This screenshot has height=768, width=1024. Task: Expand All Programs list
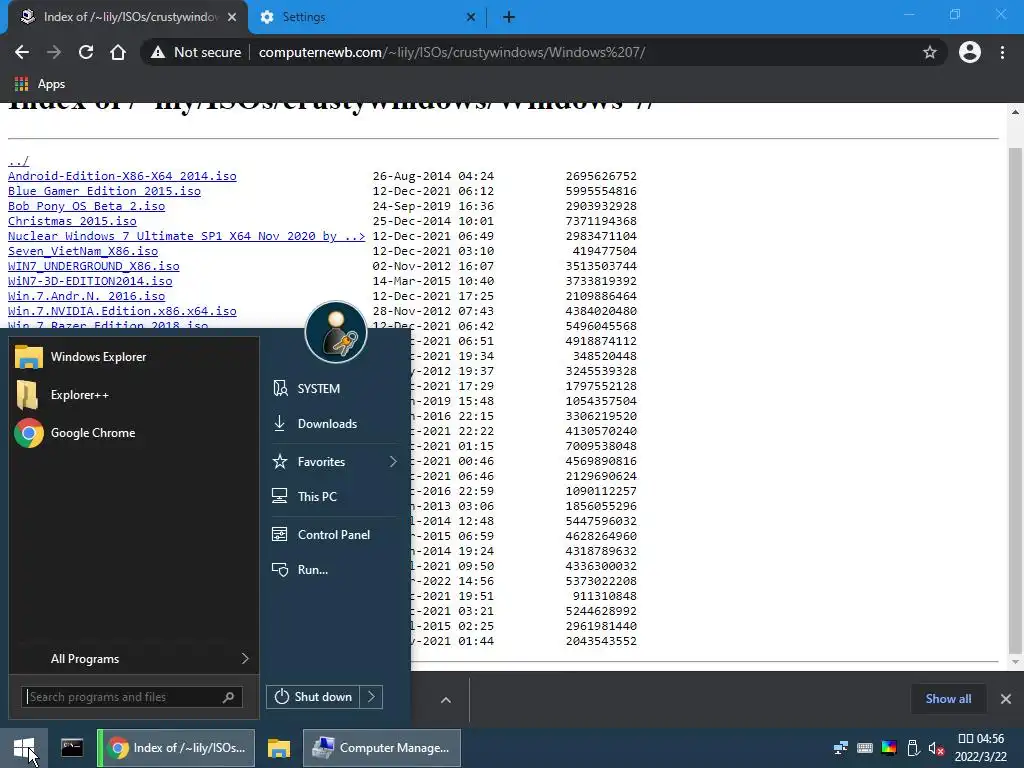tap(134, 658)
